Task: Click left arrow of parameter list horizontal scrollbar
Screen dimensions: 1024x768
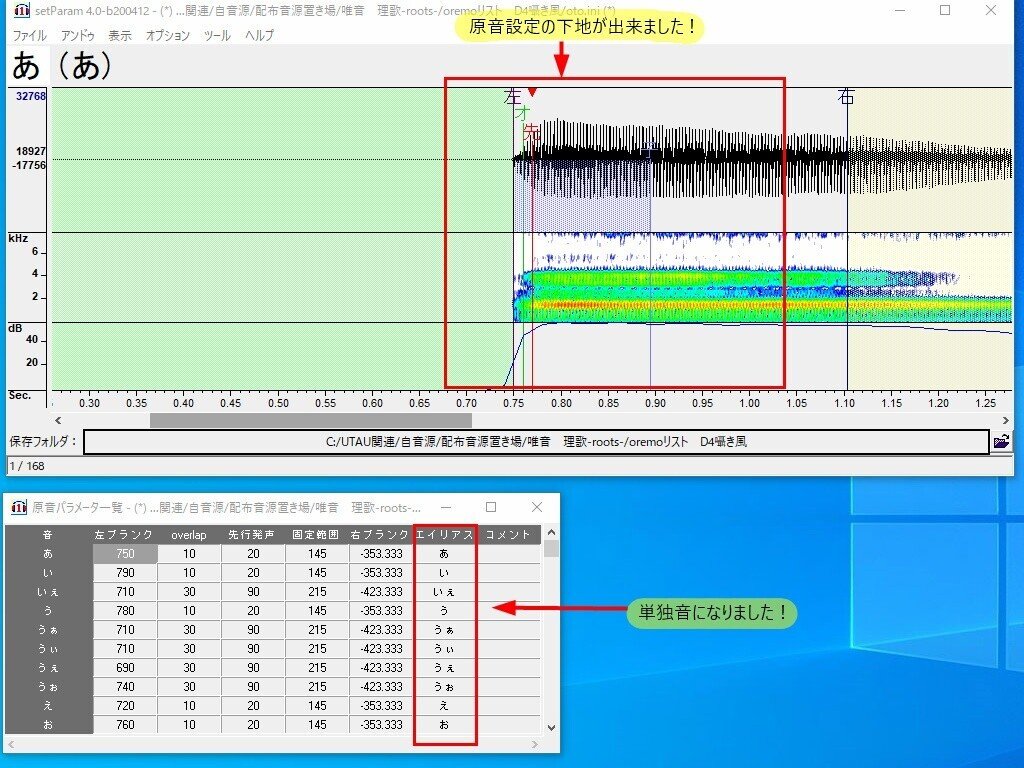Action: click(11, 744)
